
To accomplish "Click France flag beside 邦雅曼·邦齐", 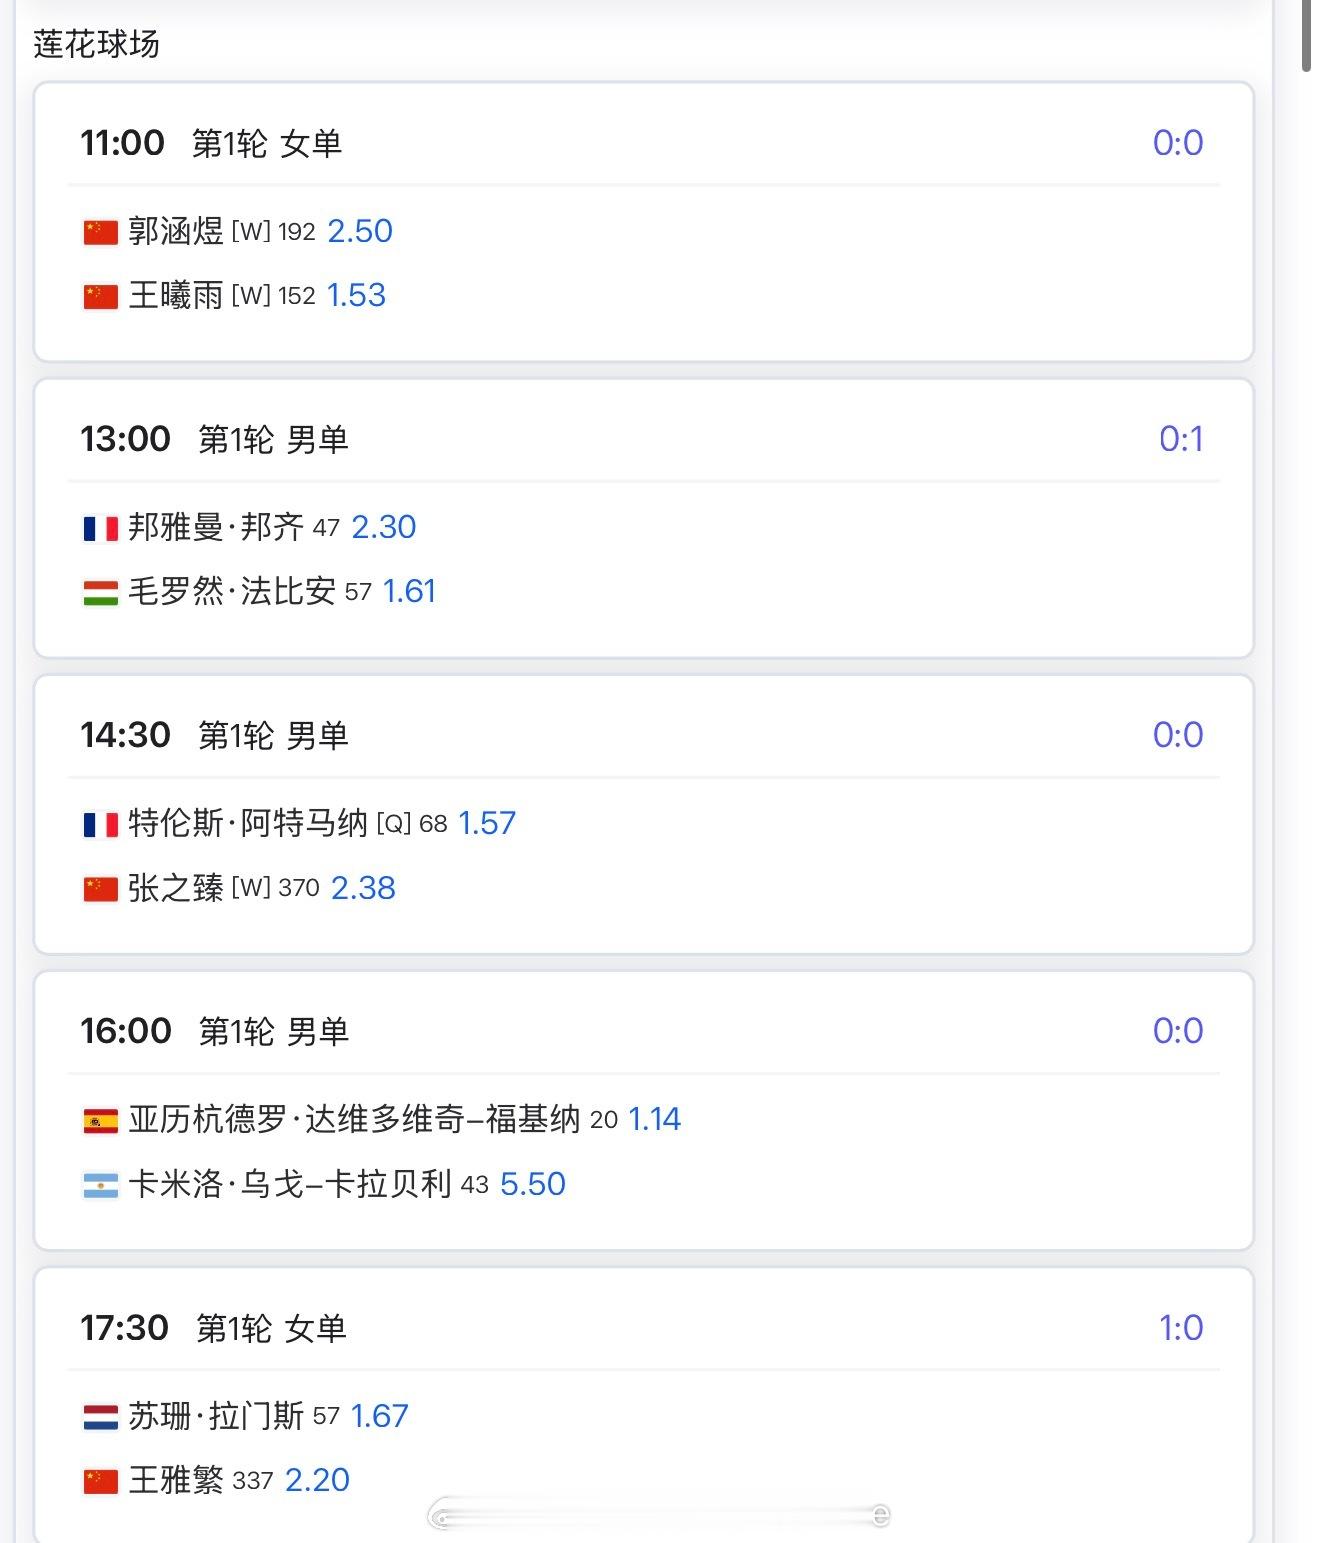I will tap(100, 528).
